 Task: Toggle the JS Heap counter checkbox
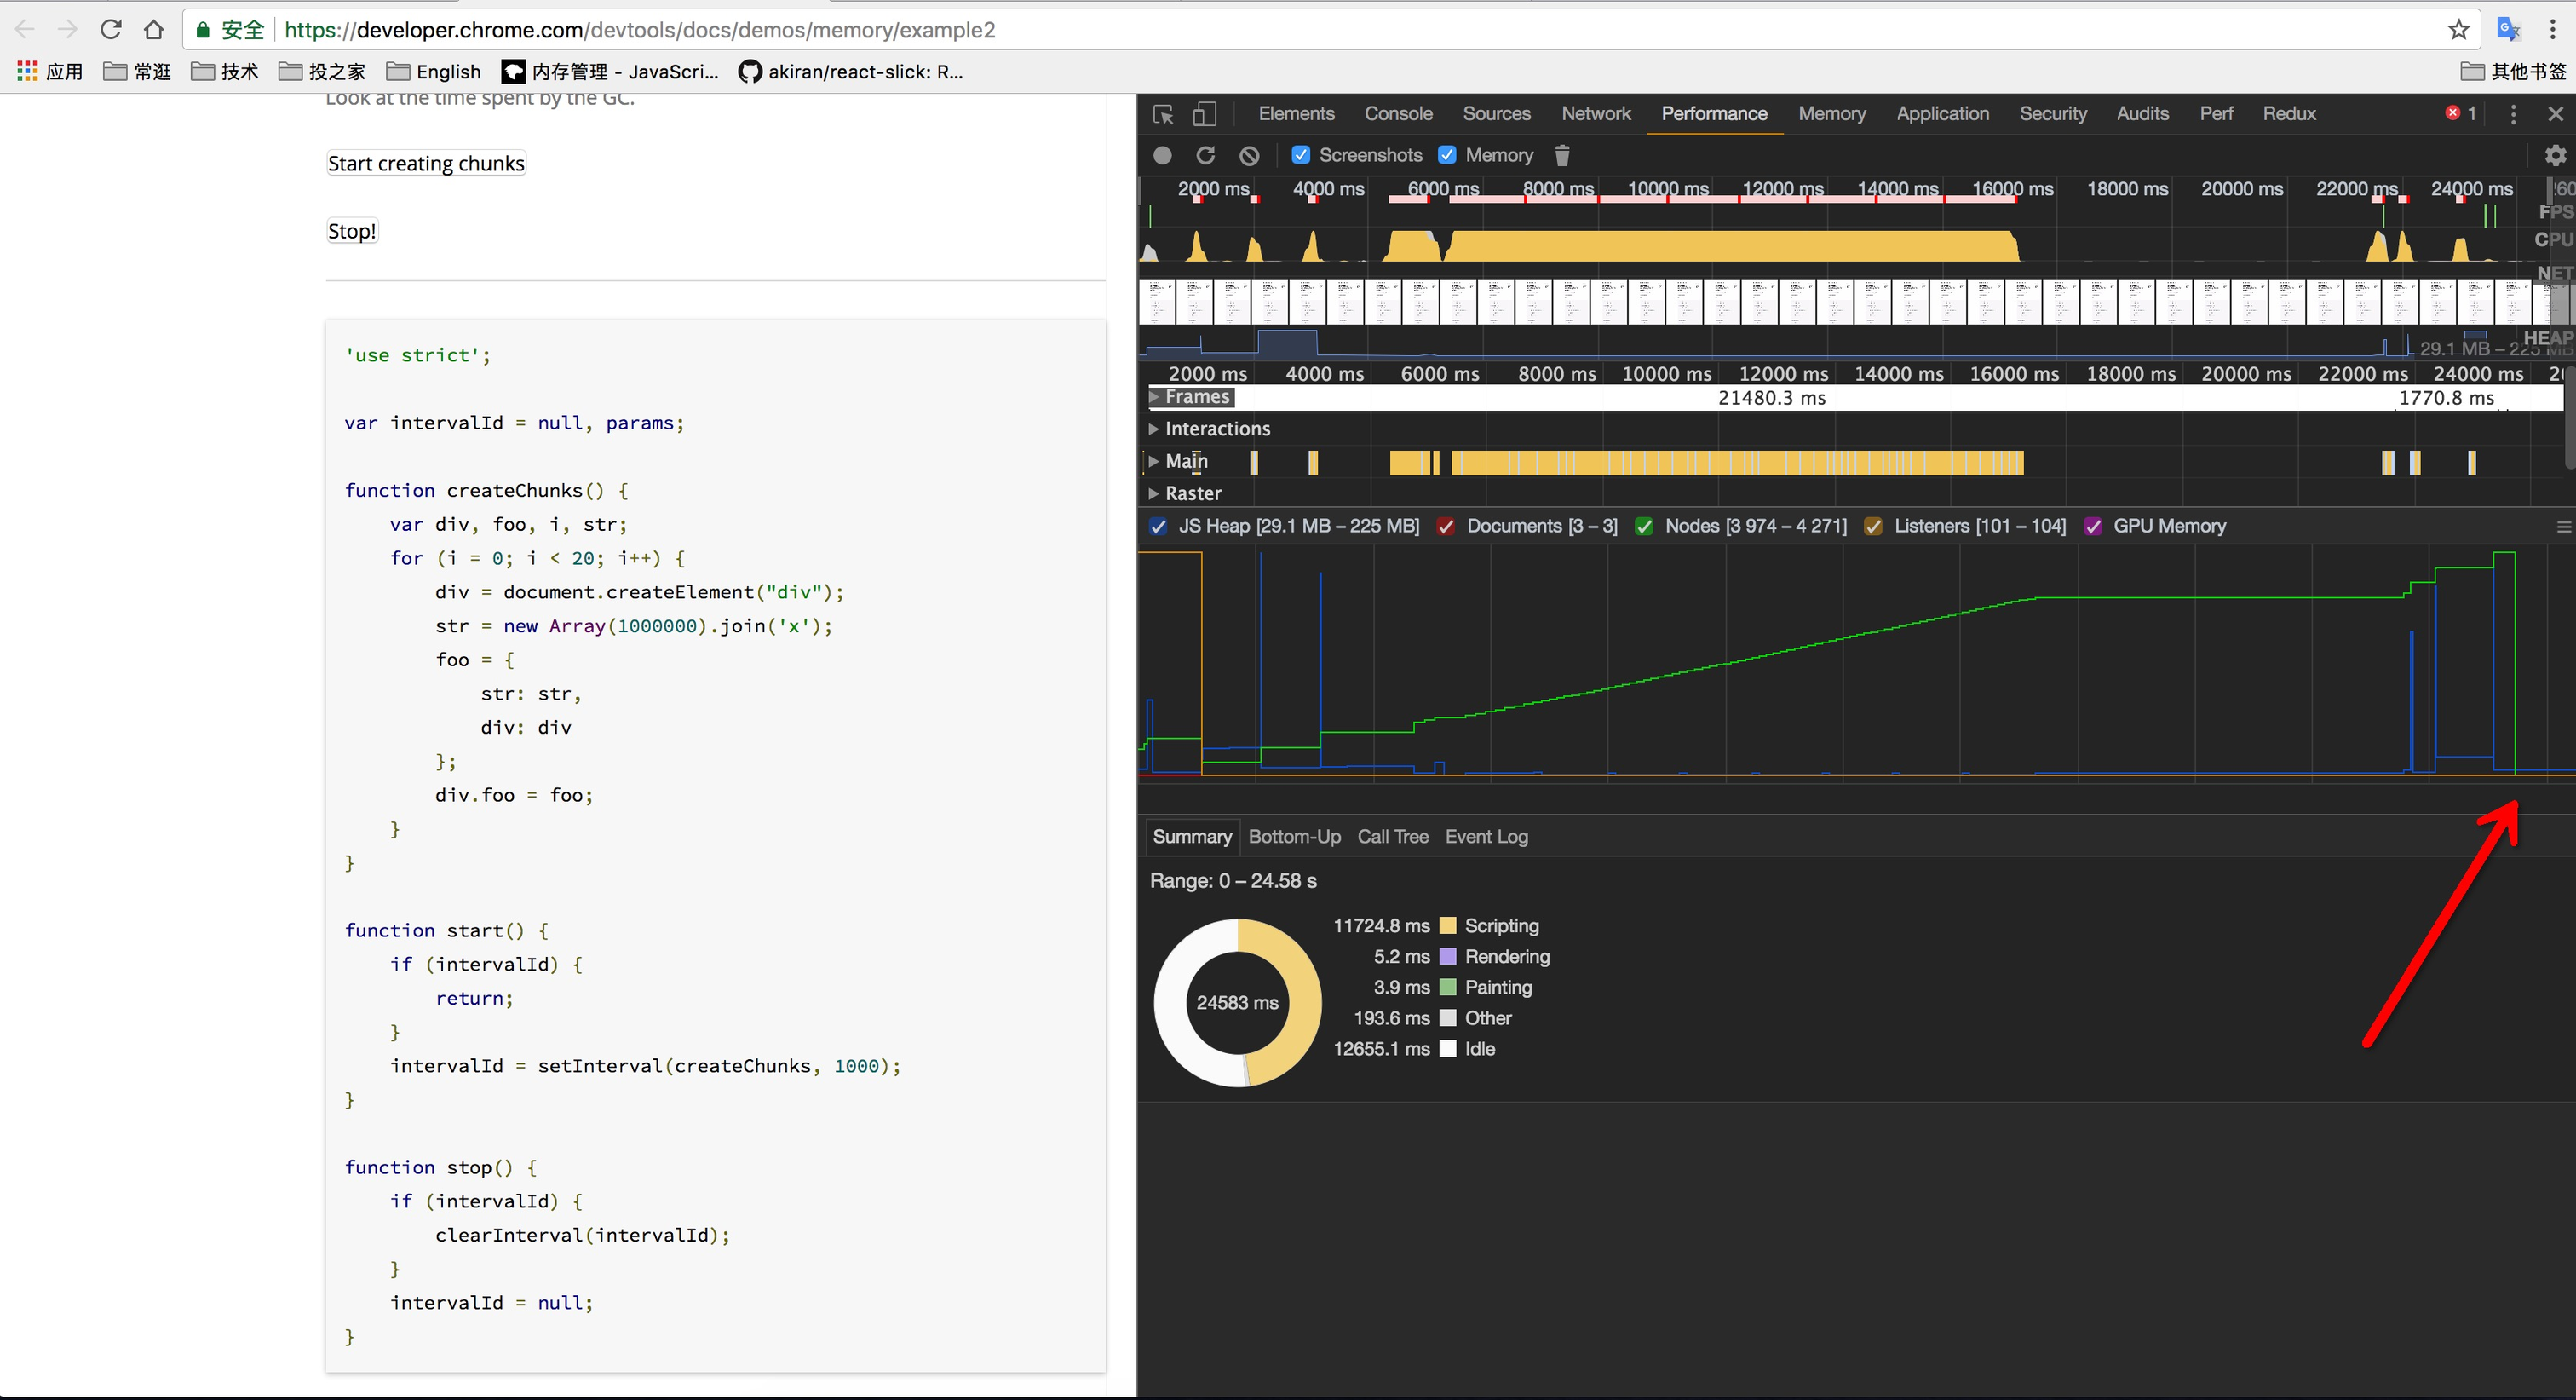(1159, 526)
